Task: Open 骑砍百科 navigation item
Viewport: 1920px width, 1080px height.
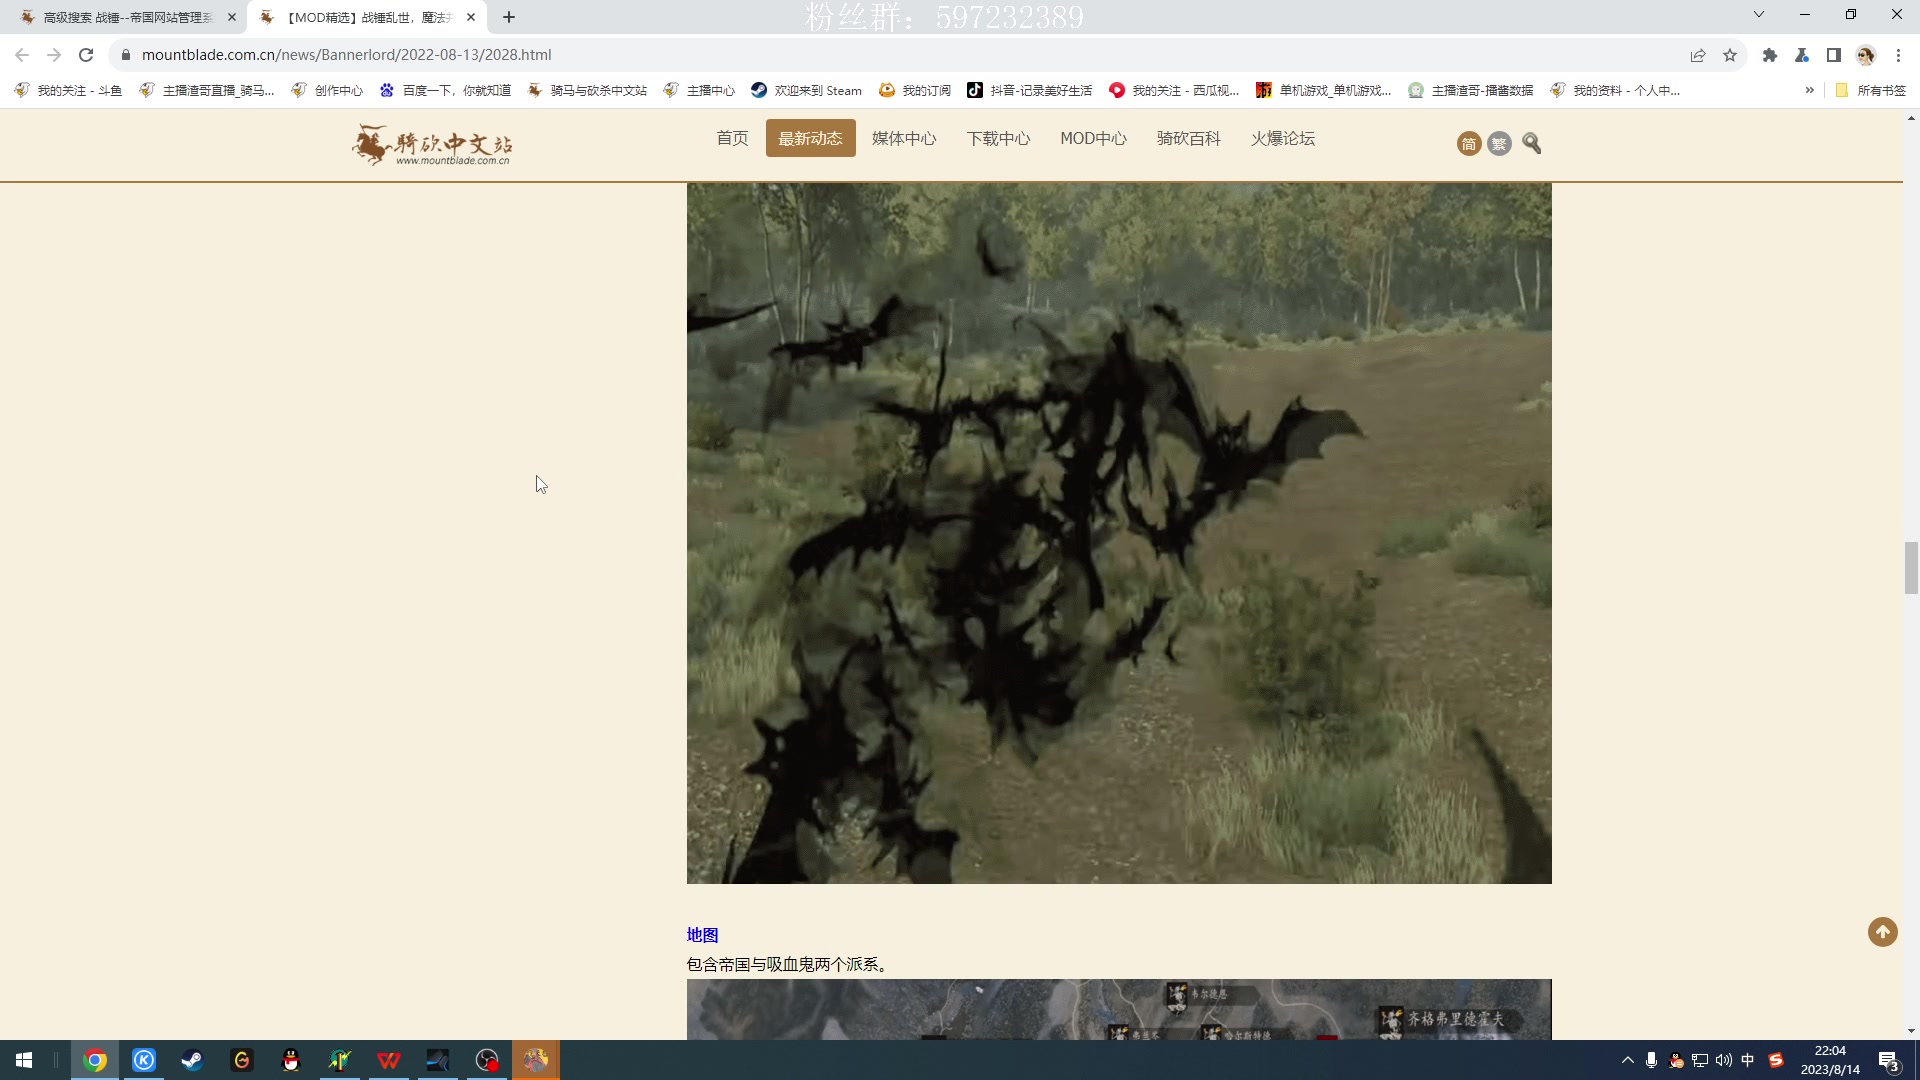Action: 1189,138
